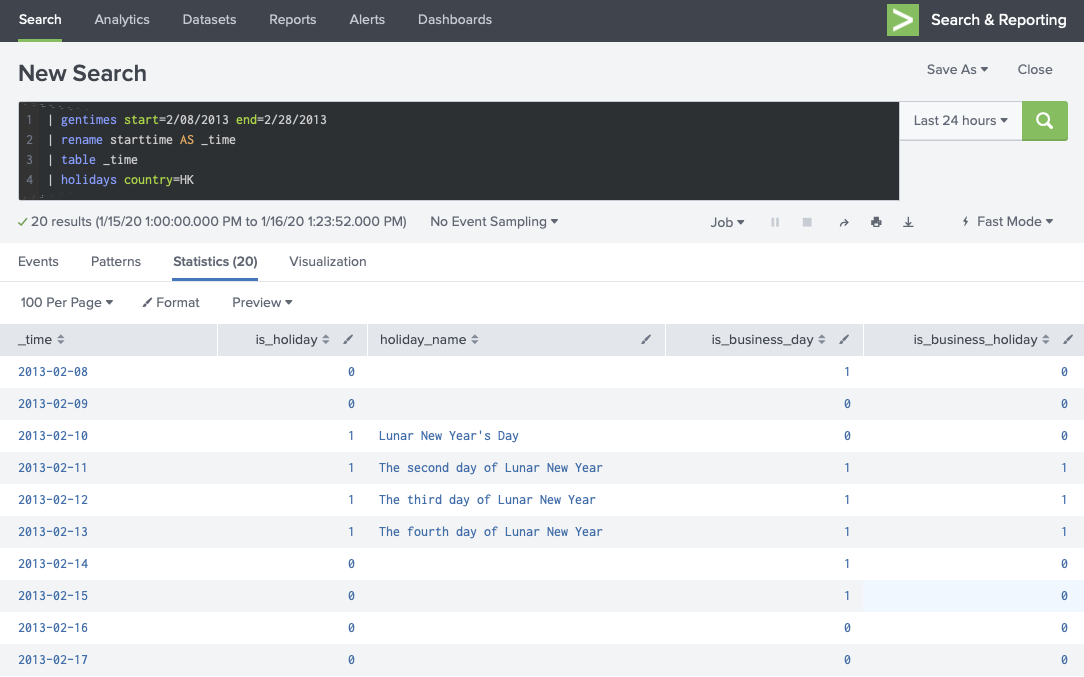Screen dimensions: 1084x677
Task: Sort by is_business_holiday column arrows
Action: [1045, 340]
